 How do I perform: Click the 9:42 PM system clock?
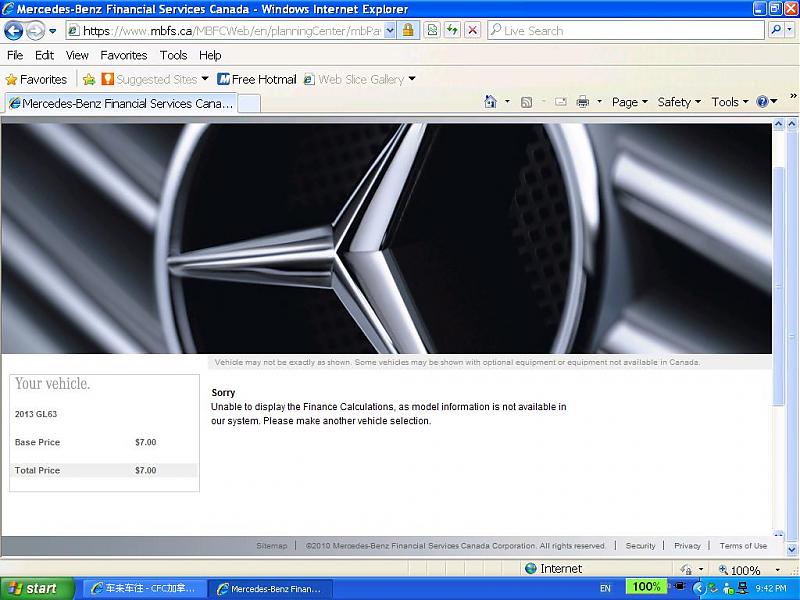click(771, 588)
